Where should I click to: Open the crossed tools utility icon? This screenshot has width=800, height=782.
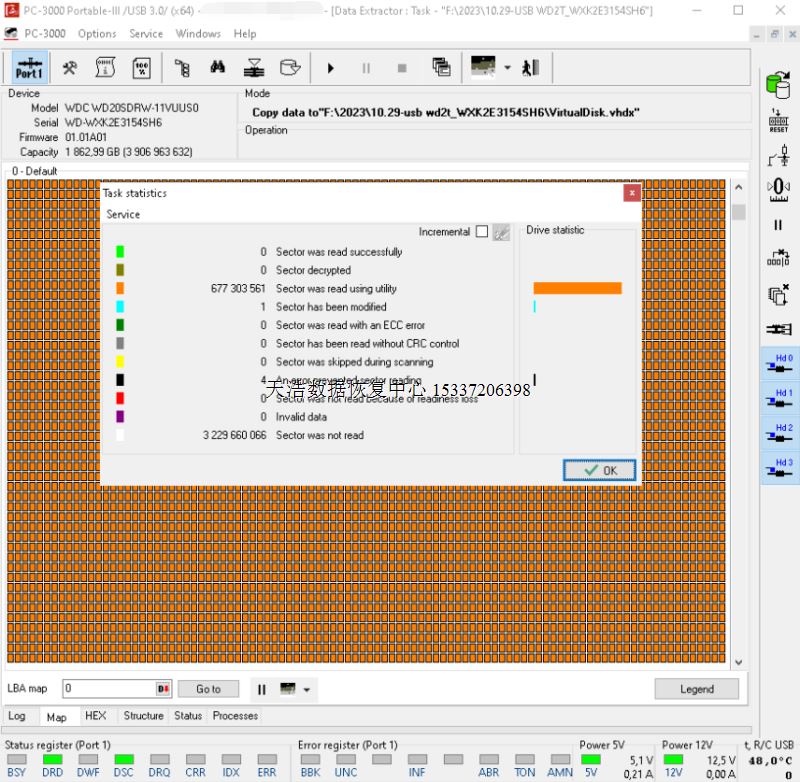(70, 68)
